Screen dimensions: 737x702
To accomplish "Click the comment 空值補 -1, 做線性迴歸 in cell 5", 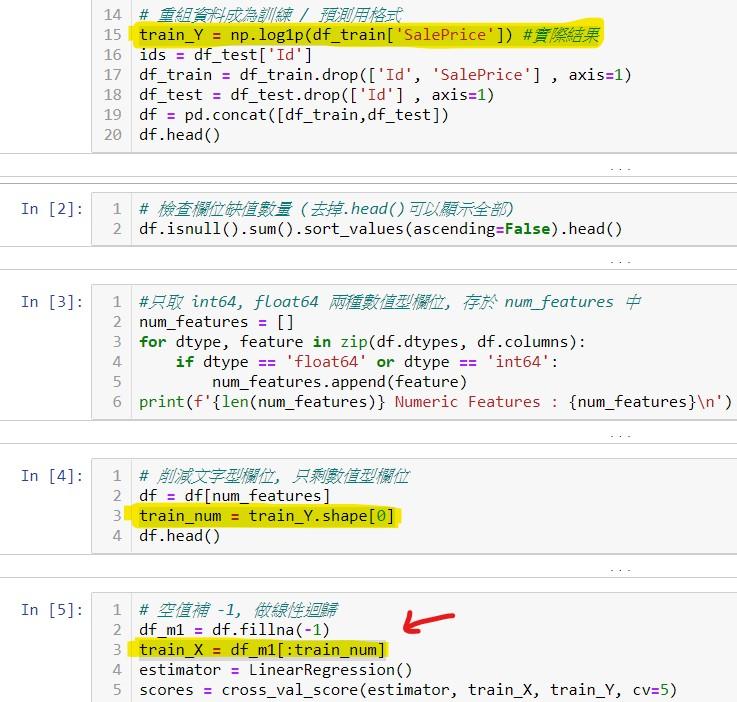I will pos(238,609).
